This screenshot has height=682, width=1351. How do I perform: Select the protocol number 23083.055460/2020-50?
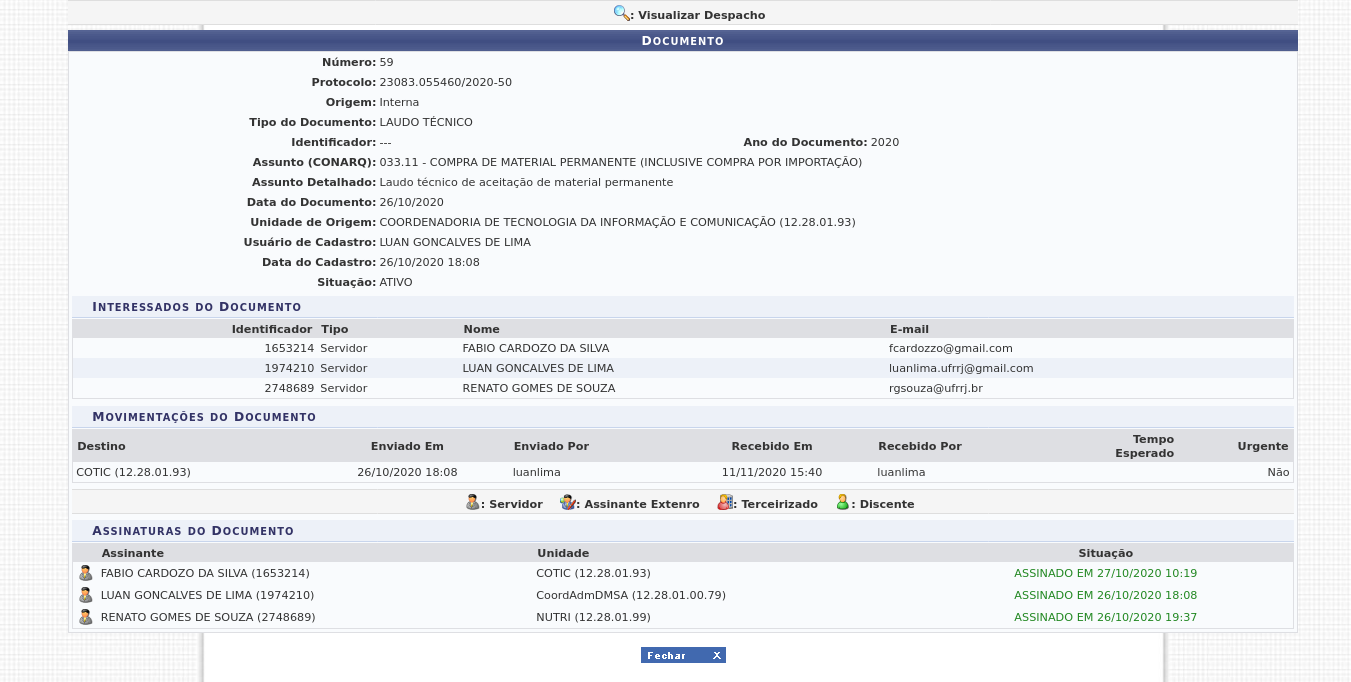445,83
